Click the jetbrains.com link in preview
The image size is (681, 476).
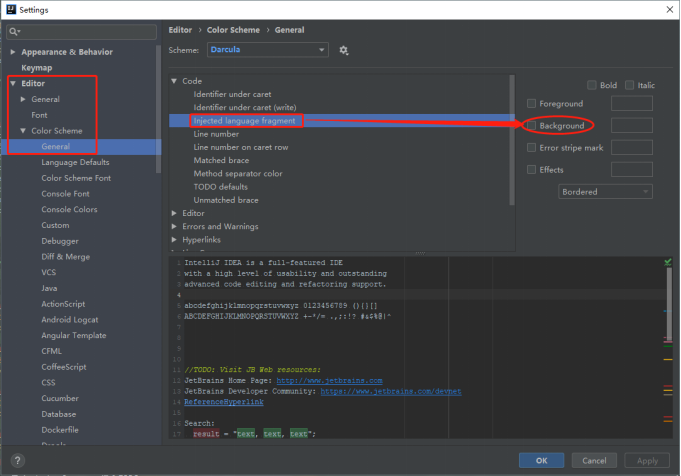[330, 380]
